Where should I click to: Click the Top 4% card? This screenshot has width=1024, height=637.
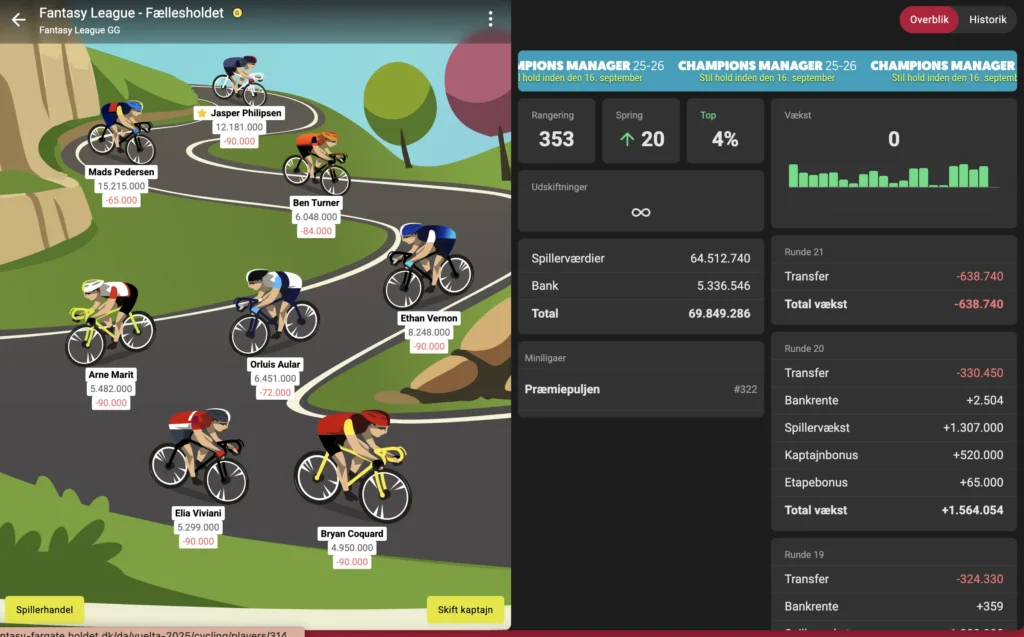[x=725, y=131]
